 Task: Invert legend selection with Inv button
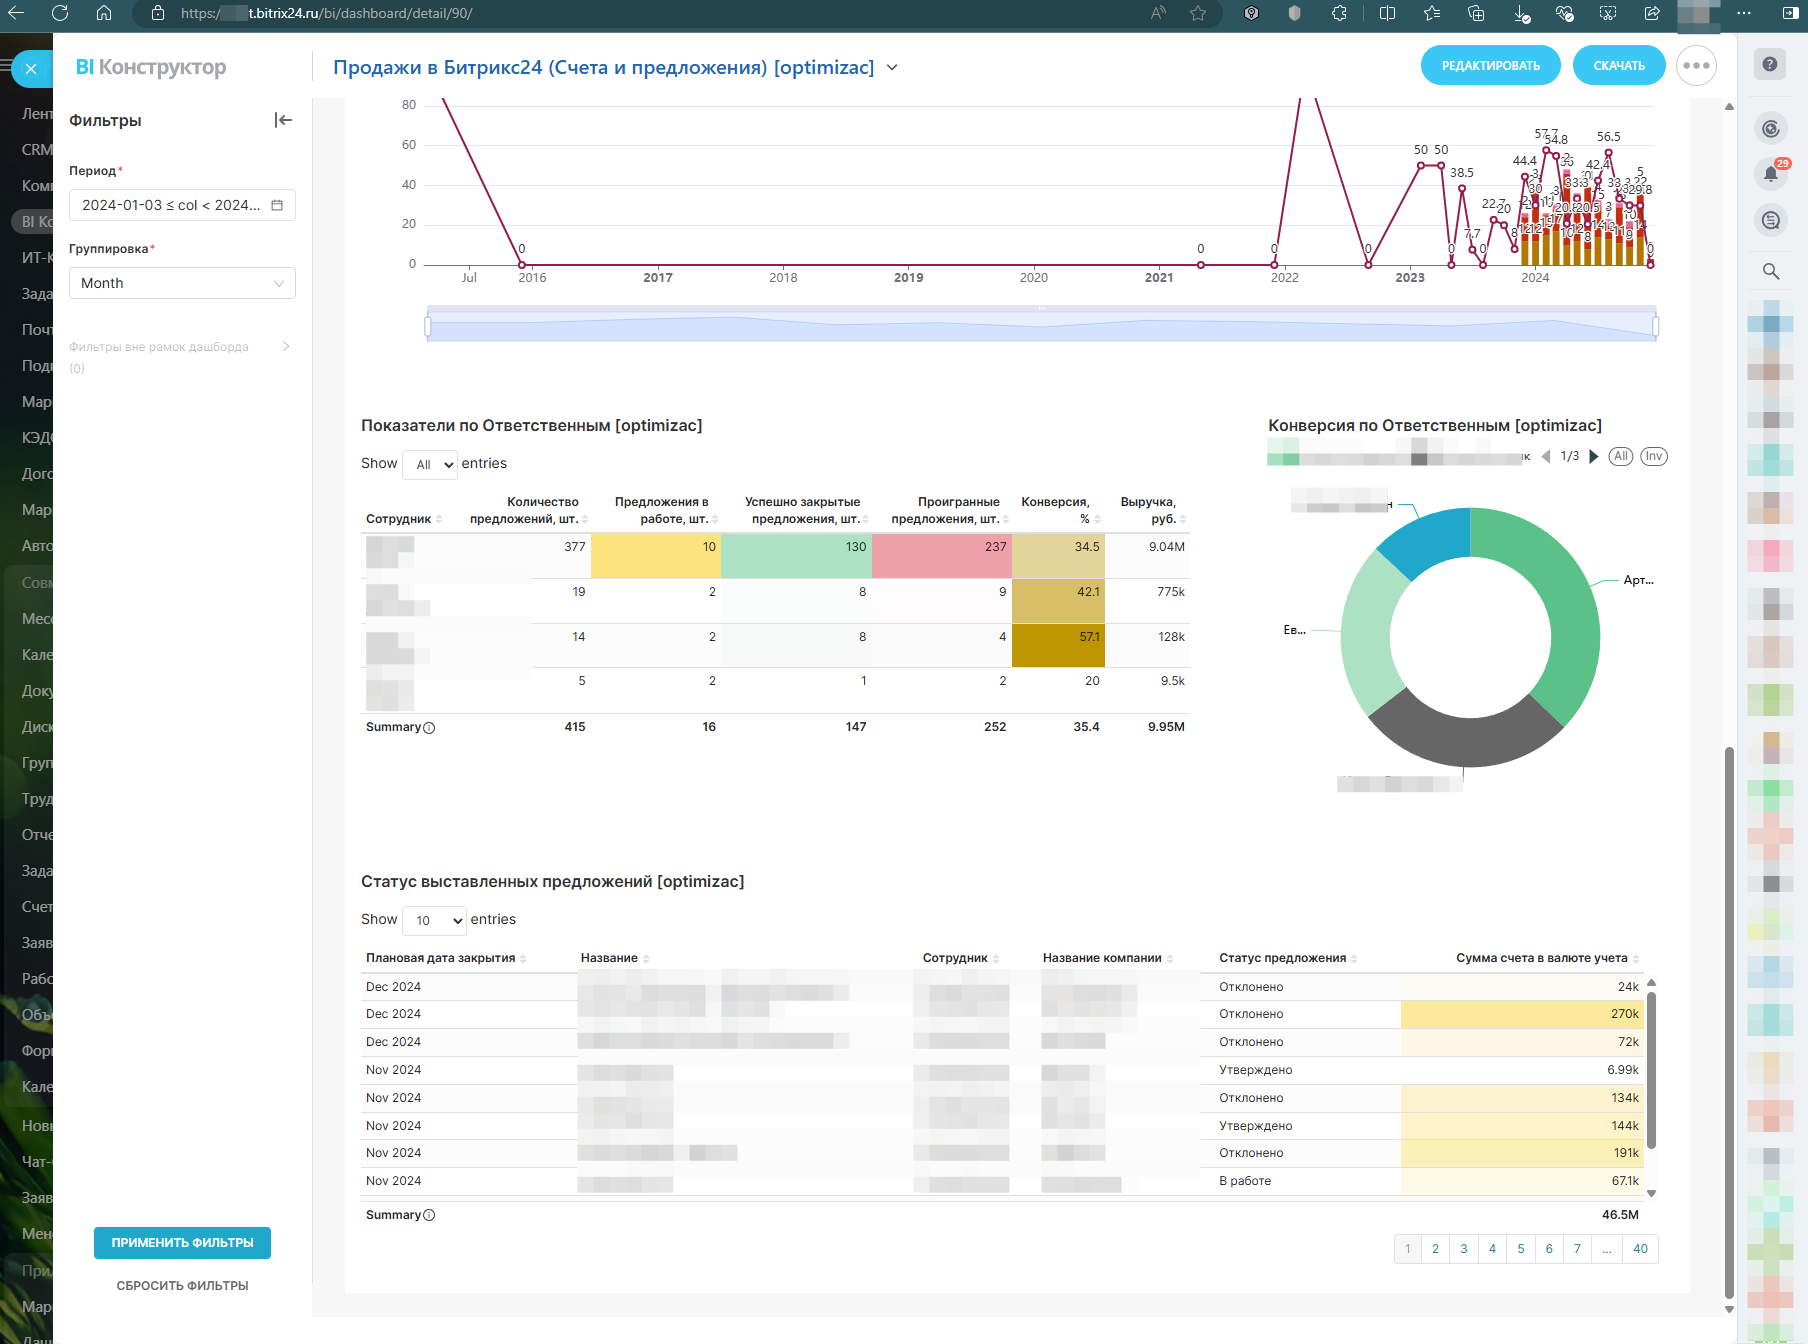[1654, 457]
